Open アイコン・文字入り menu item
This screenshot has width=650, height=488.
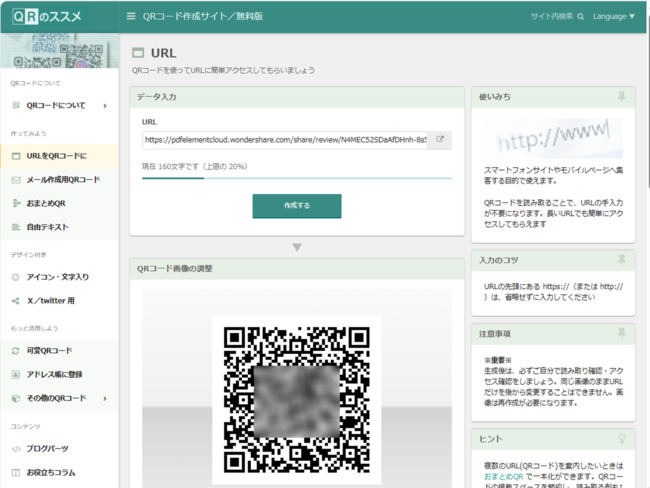(x=59, y=277)
